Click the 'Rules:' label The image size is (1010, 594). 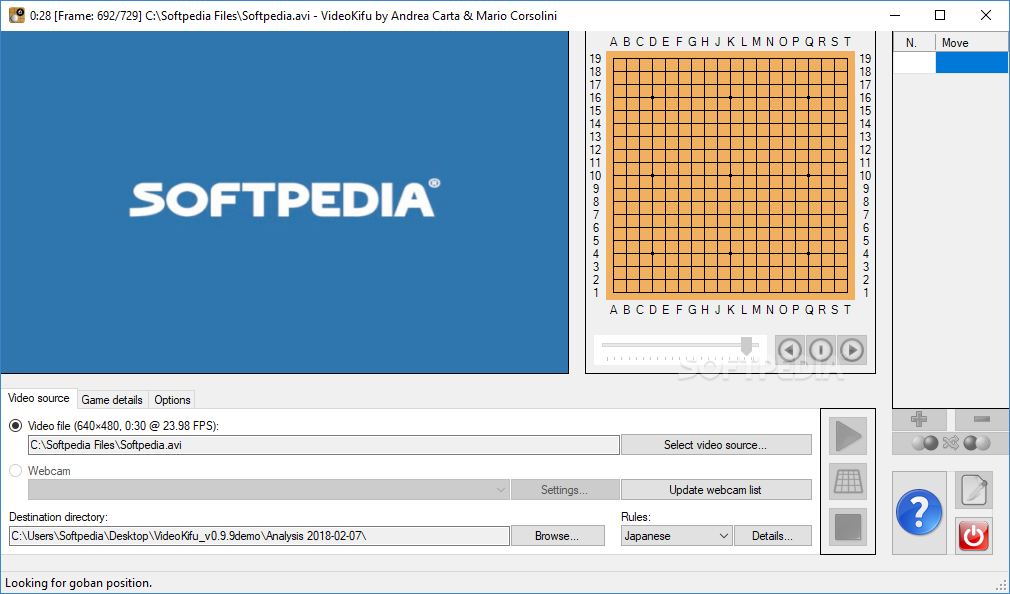point(636,517)
